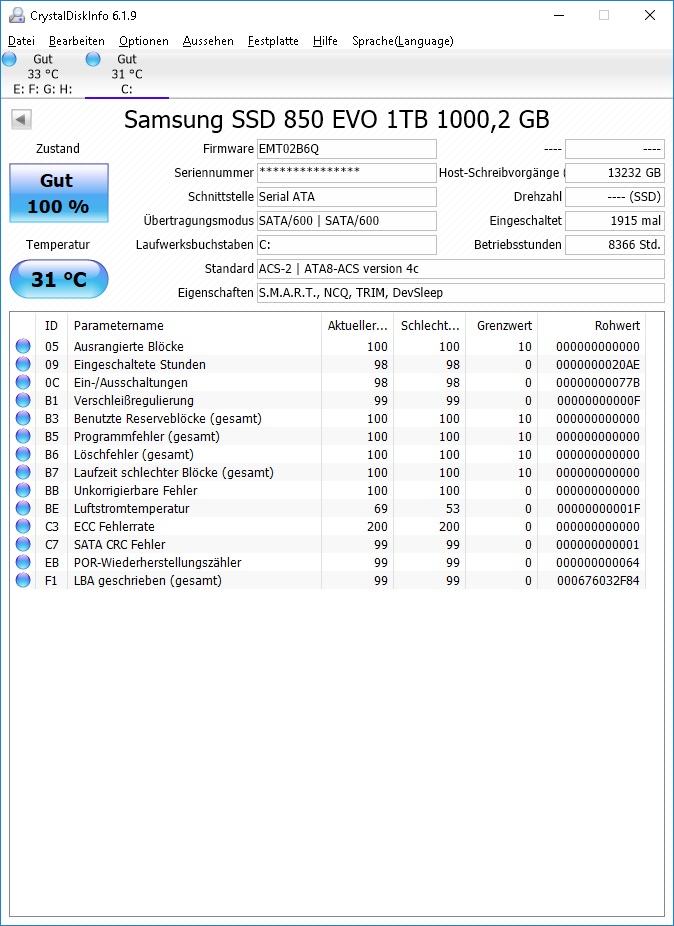This screenshot has width=674, height=926.
Task: Click the Drehzahl value ---- (SSD)
Action: [x=615, y=197]
